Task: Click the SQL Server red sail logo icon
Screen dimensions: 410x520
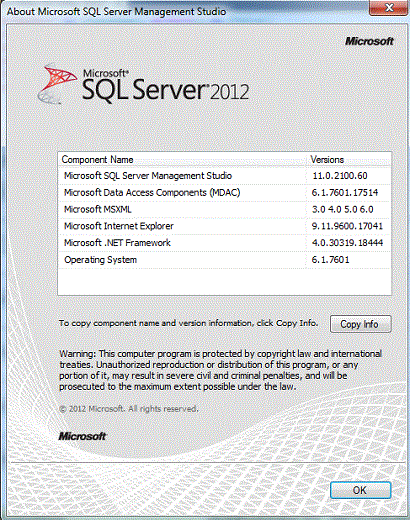Action: click(58, 83)
